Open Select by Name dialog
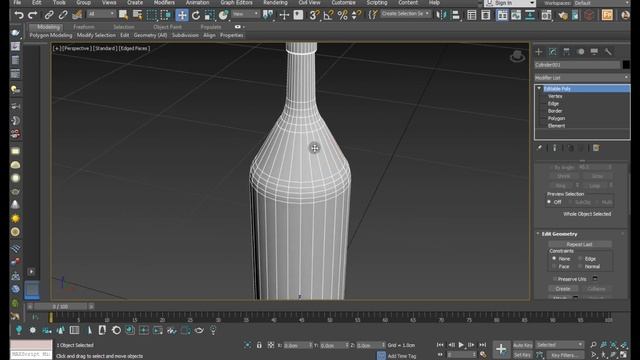Screen dimensions: 640x360 [x=137, y=16]
